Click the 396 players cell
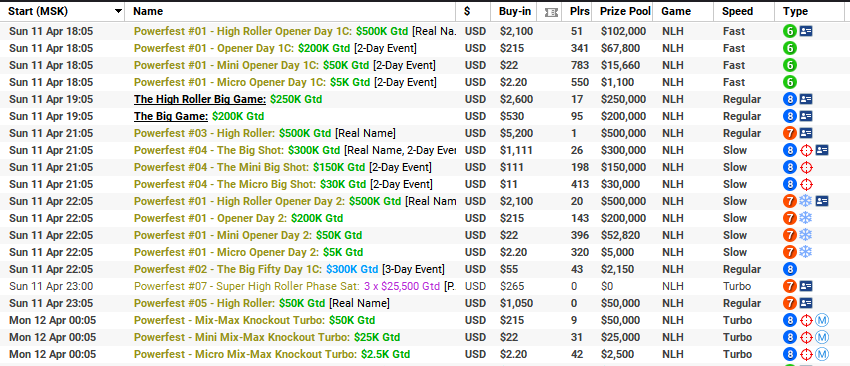Screen dimensions: 850x366 point(579,235)
